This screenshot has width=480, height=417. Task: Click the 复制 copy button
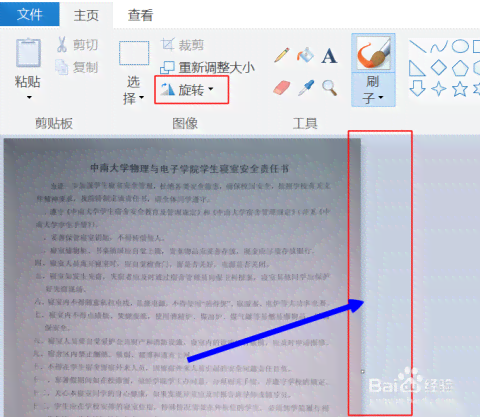(x=77, y=67)
